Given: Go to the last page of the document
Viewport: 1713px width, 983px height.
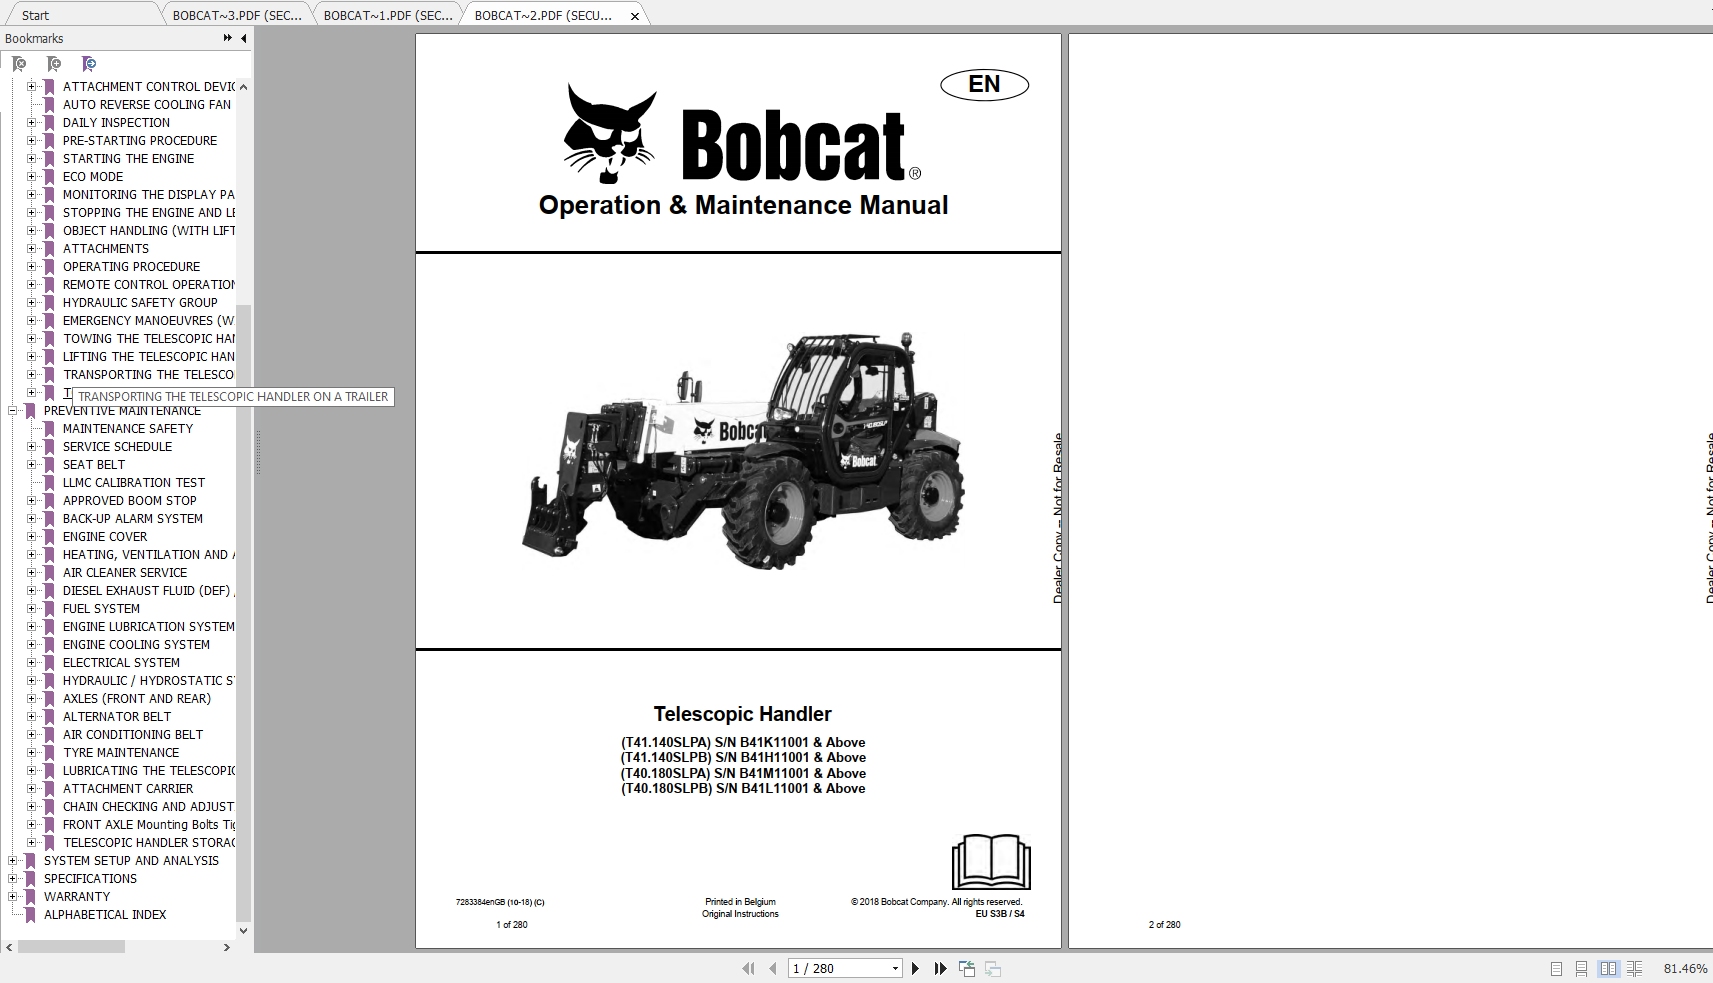Looking at the screenshot, I should tap(940, 968).
